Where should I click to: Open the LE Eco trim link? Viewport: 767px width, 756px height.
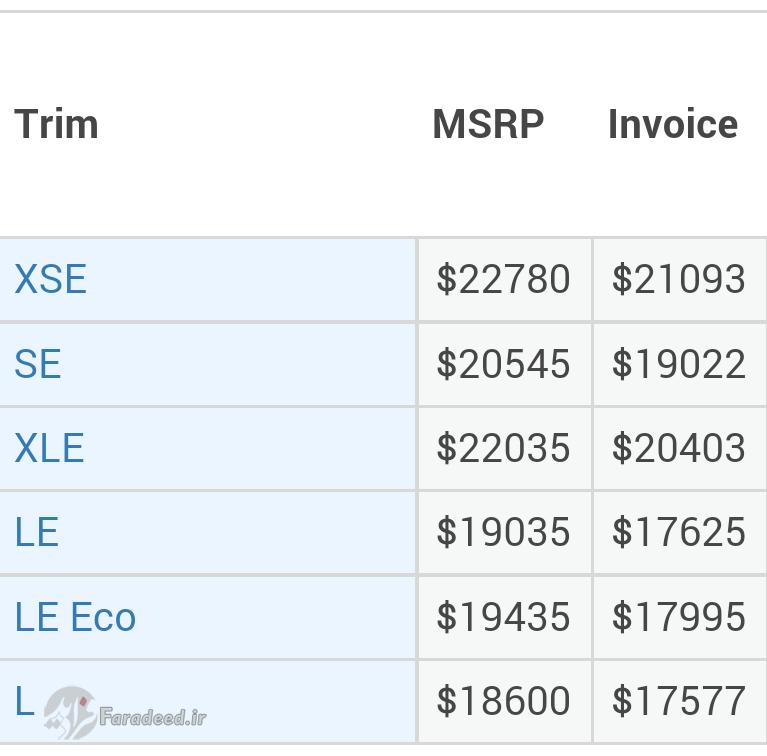[75, 617]
